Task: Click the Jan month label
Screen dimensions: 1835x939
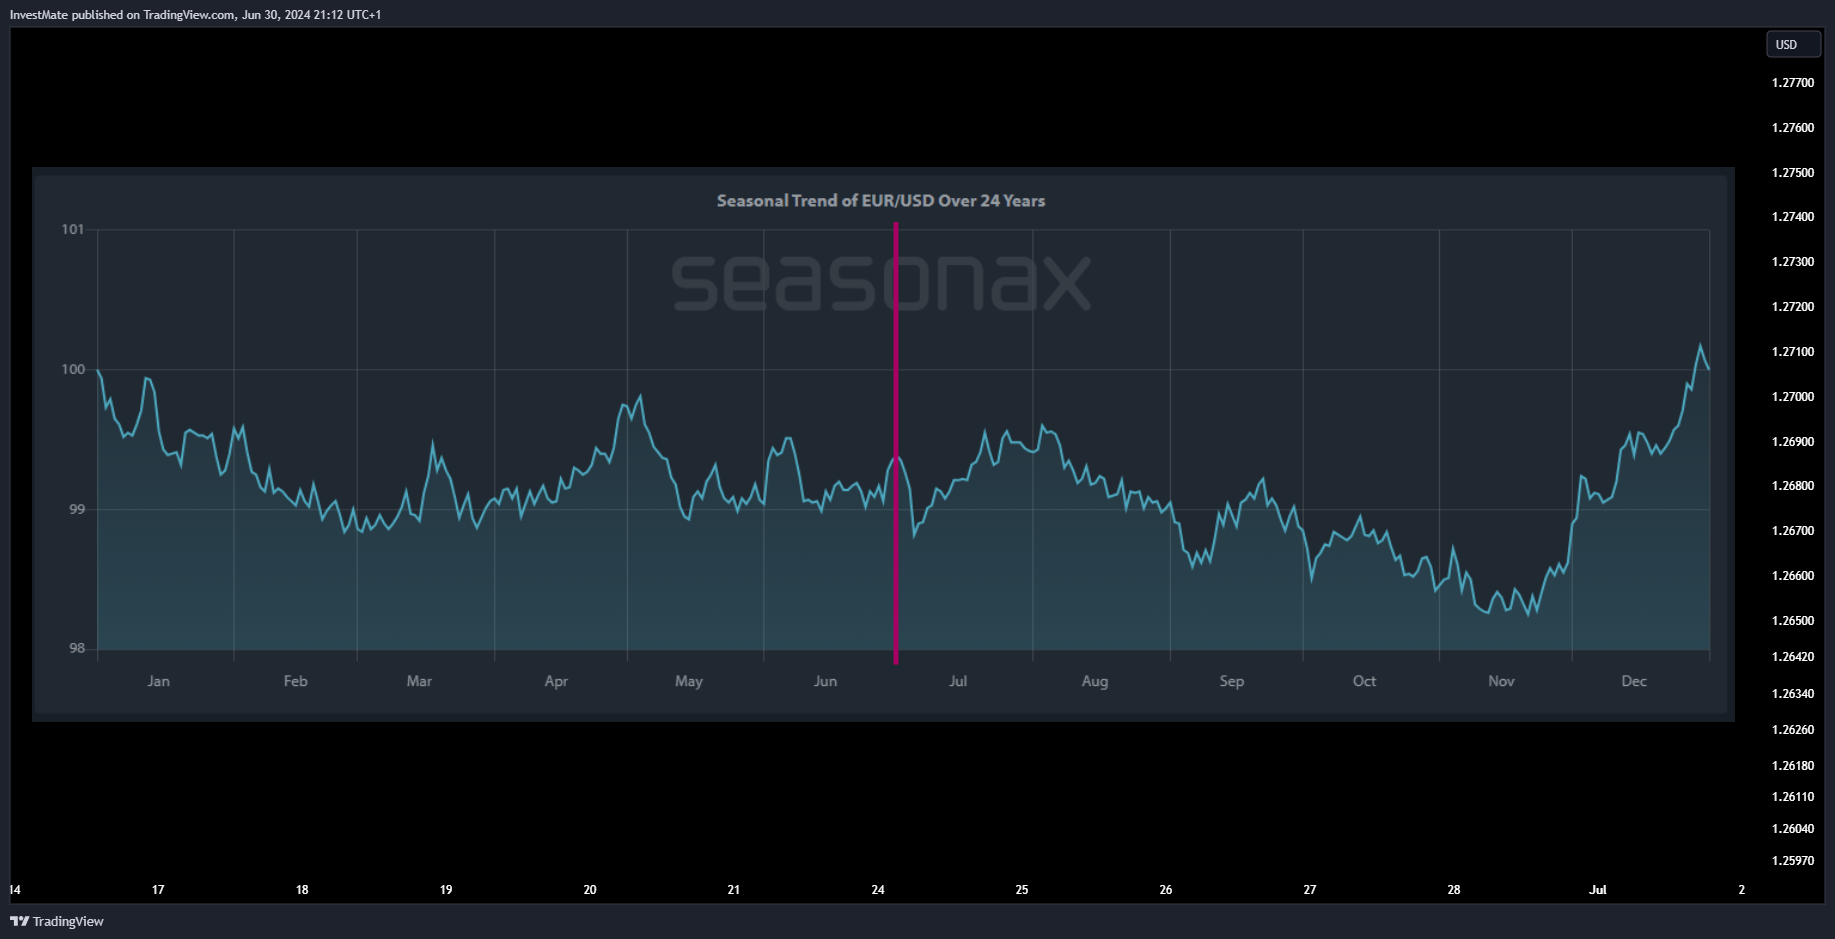Action: coord(159,681)
